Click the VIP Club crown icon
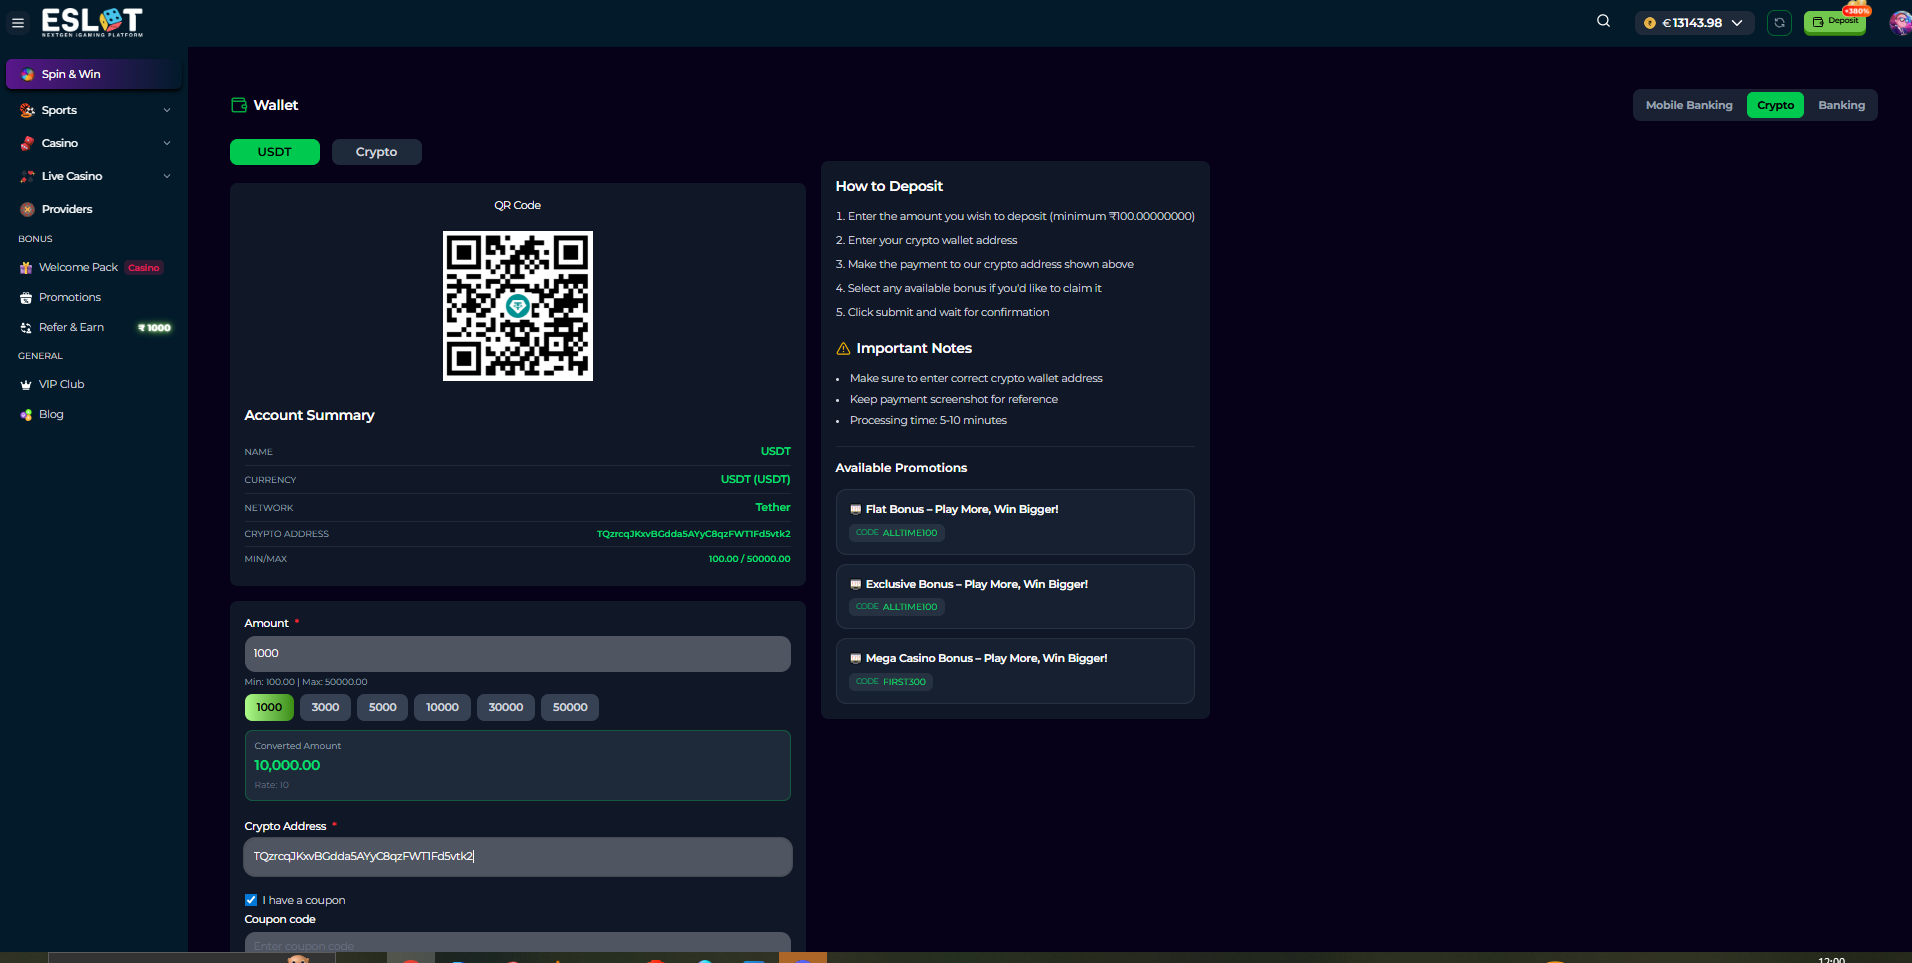Viewport: 1912px width, 963px height. pyautogui.click(x=26, y=384)
